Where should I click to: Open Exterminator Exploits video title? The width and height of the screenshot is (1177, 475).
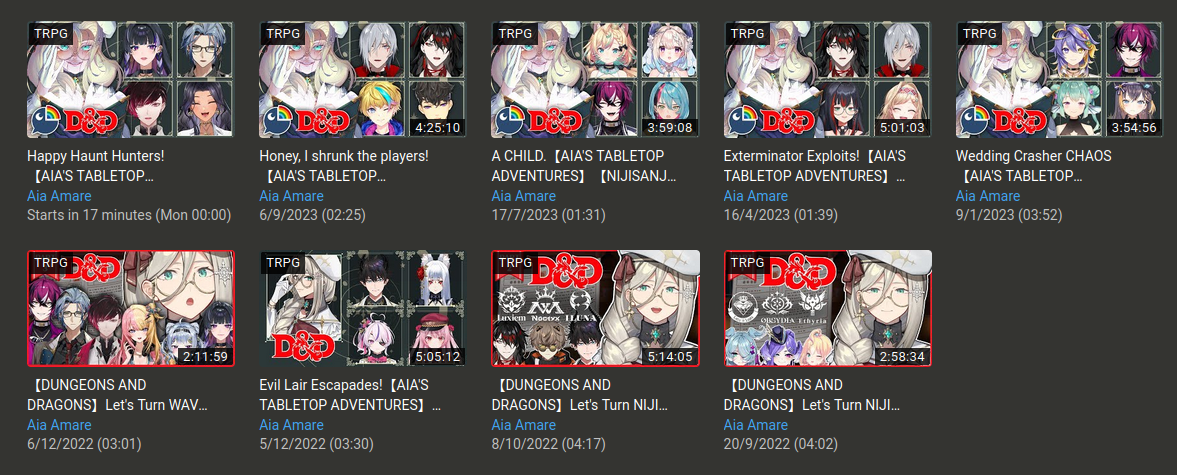pos(815,167)
